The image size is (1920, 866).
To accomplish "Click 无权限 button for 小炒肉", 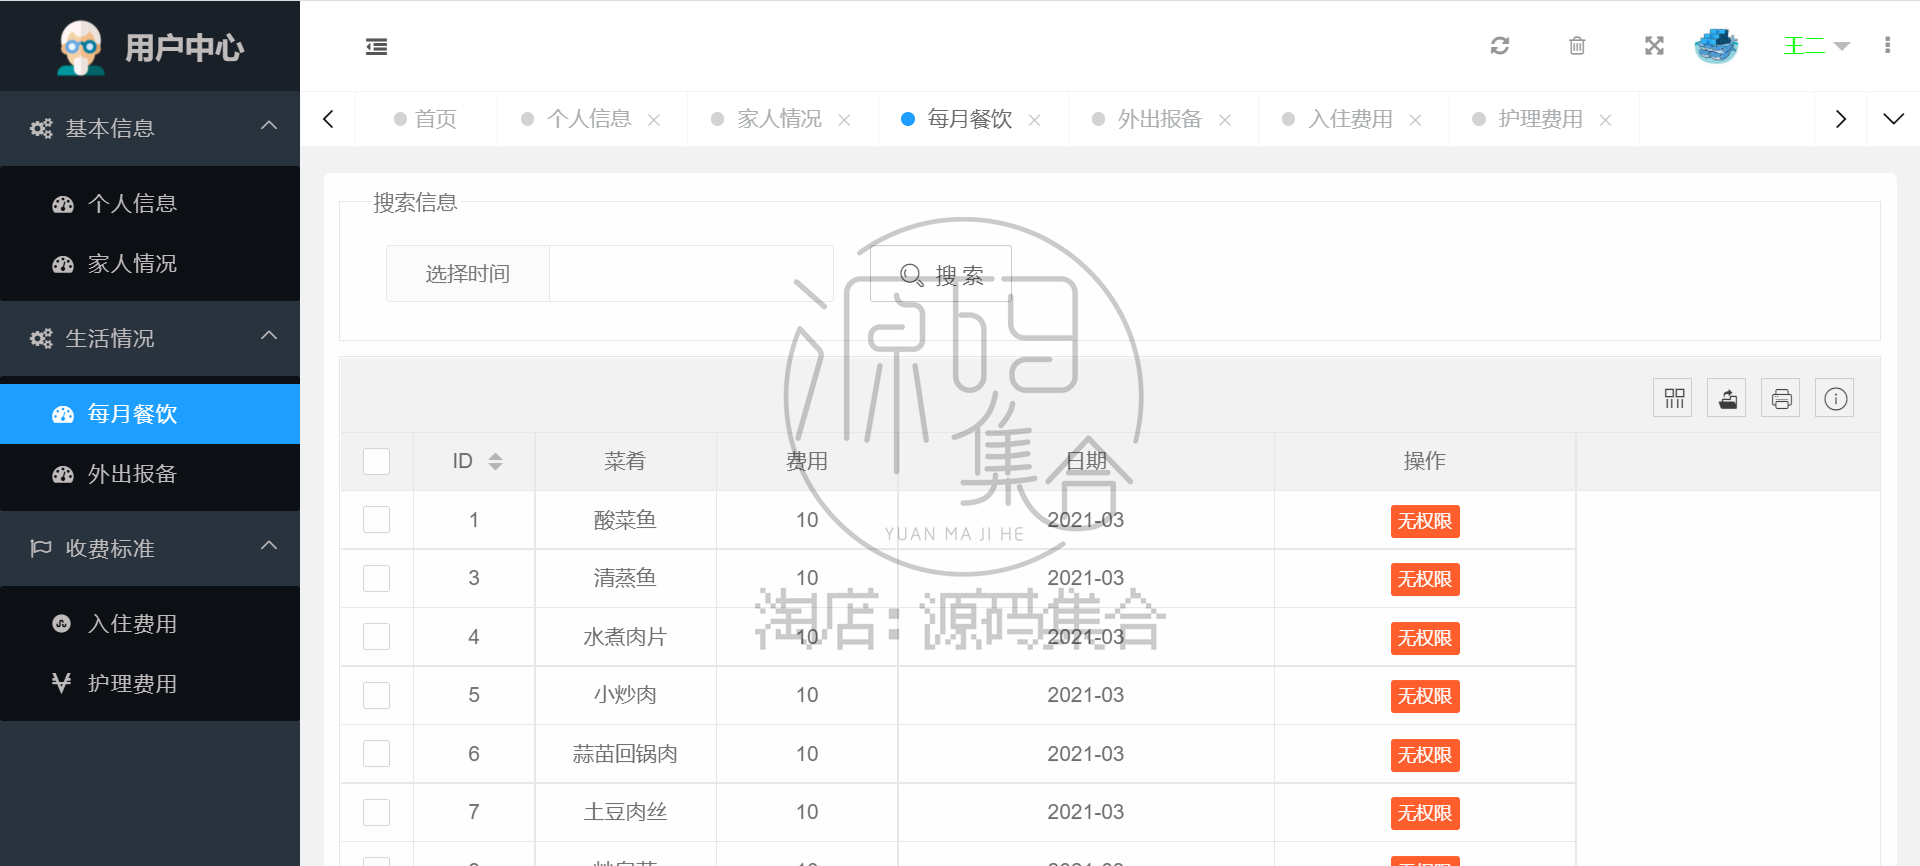I will click(1425, 696).
